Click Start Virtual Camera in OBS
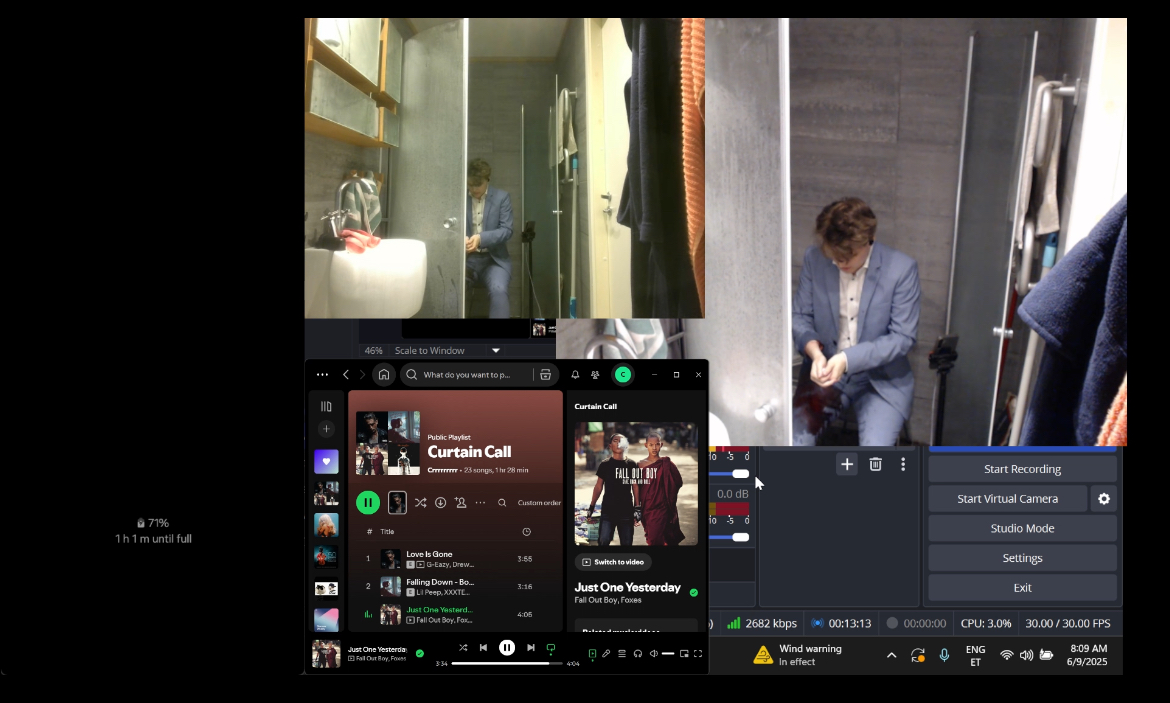The image size is (1170, 703). click(x=1007, y=499)
